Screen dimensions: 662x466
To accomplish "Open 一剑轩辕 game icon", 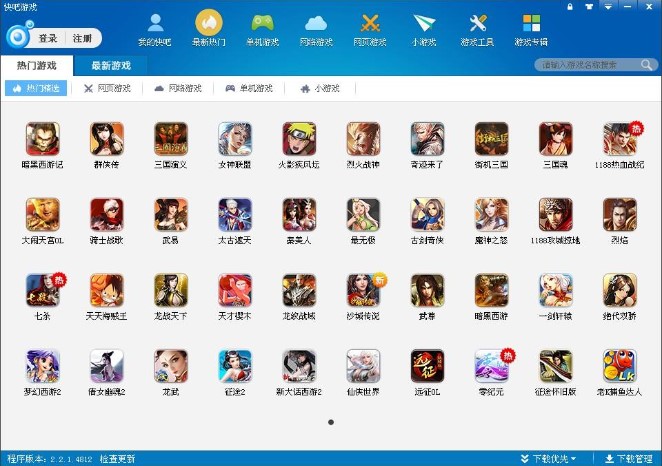I will [556, 290].
